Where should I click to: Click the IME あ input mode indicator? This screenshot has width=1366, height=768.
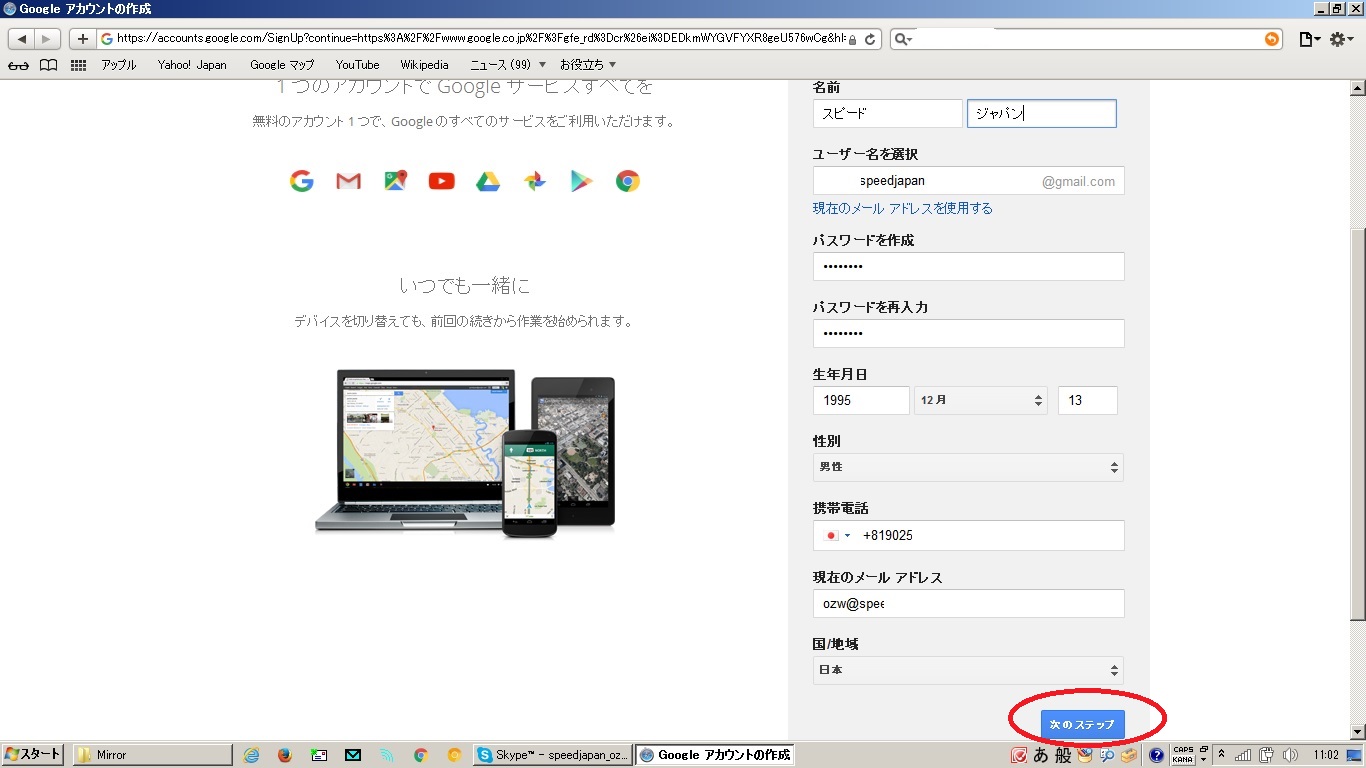pos(1041,755)
